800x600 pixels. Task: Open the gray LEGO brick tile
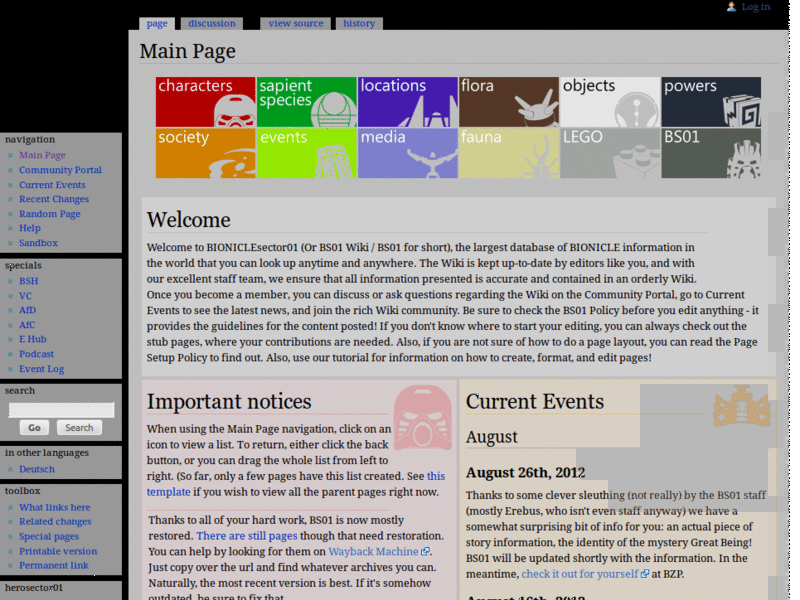[610, 153]
